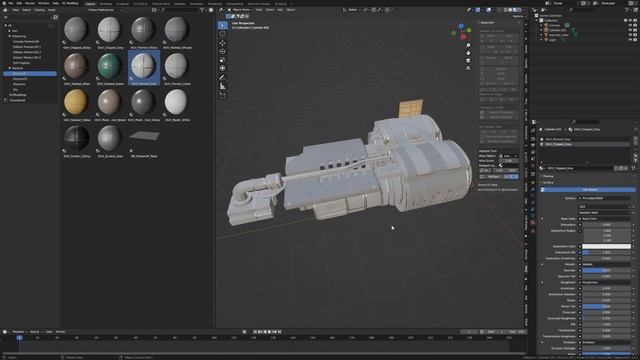Select the Rotate tool
Image resolution: width=640 pixels, height=360 pixels.
222,51
